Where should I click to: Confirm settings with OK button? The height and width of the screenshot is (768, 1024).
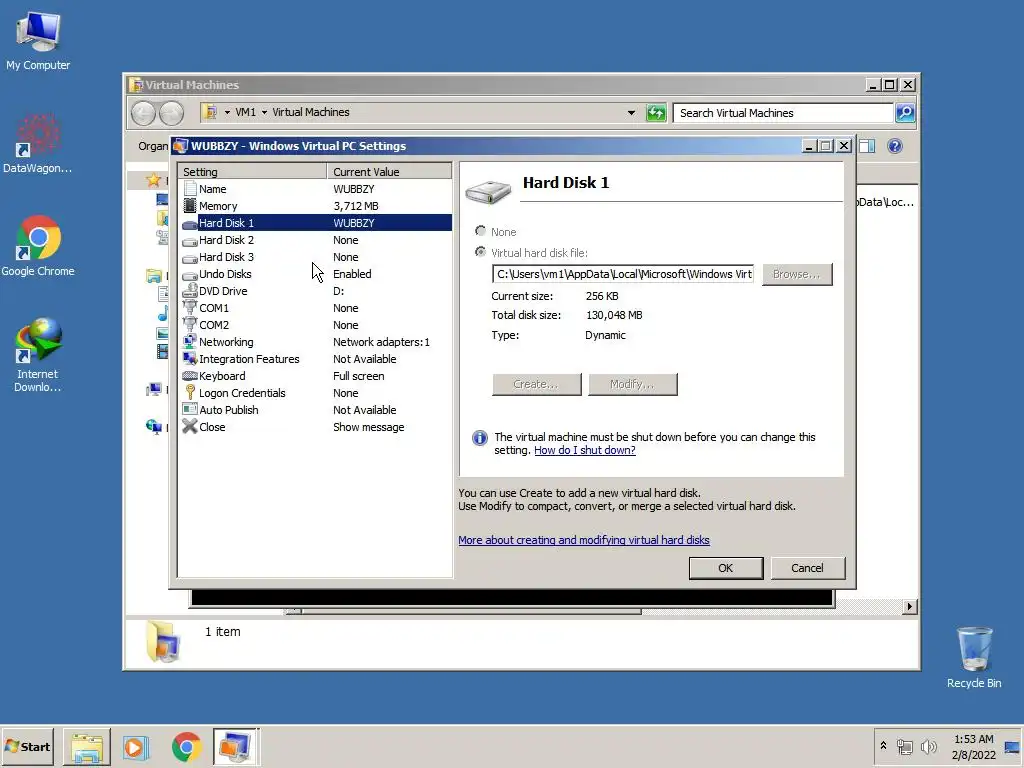pyautogui.click(x=726, y=568)
